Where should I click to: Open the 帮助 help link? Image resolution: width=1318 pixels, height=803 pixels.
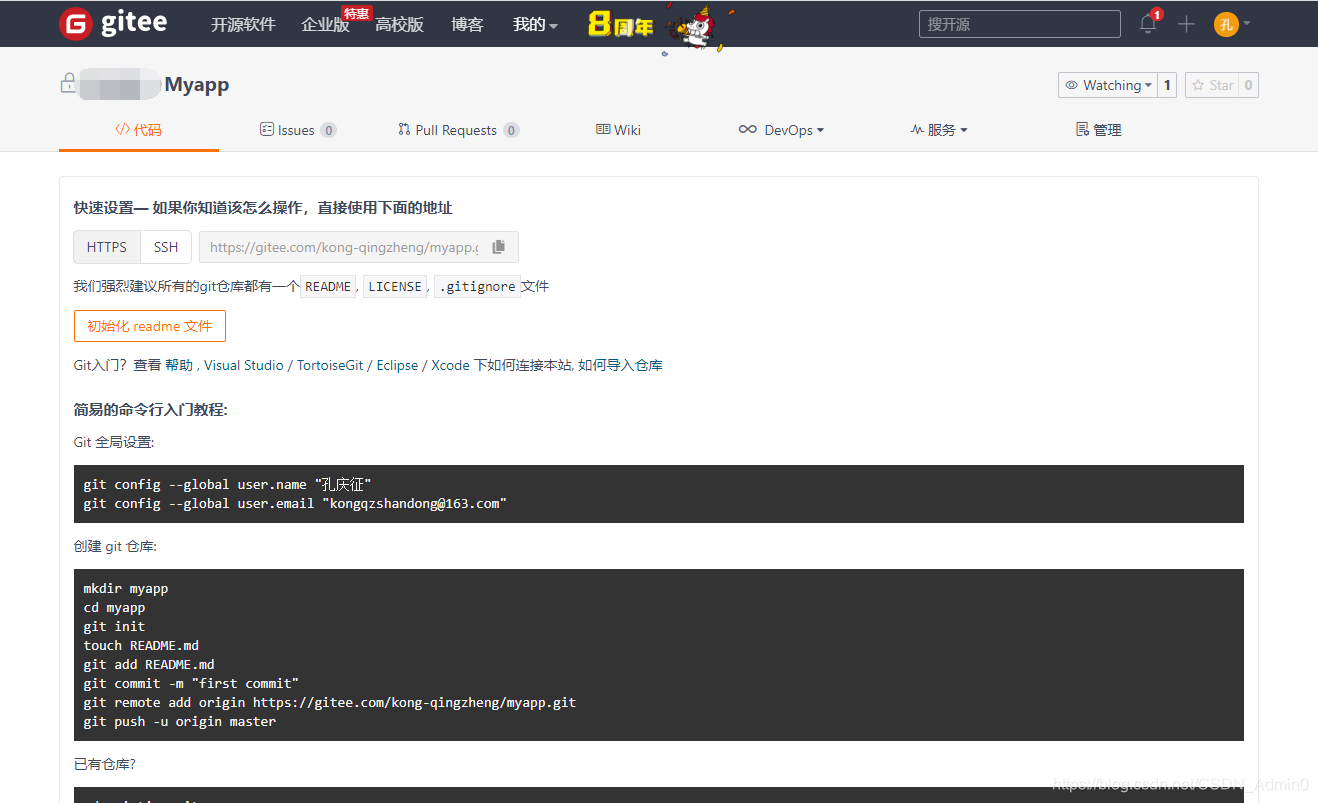coord(178,364)
